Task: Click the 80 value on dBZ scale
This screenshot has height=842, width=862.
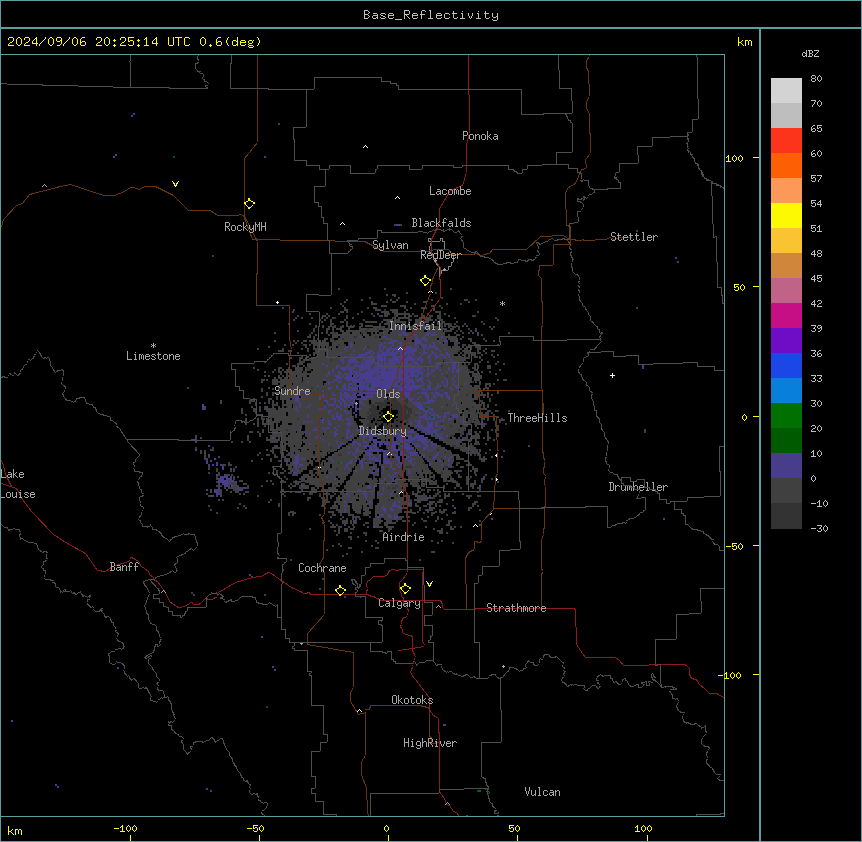Action: pos(816,79)
